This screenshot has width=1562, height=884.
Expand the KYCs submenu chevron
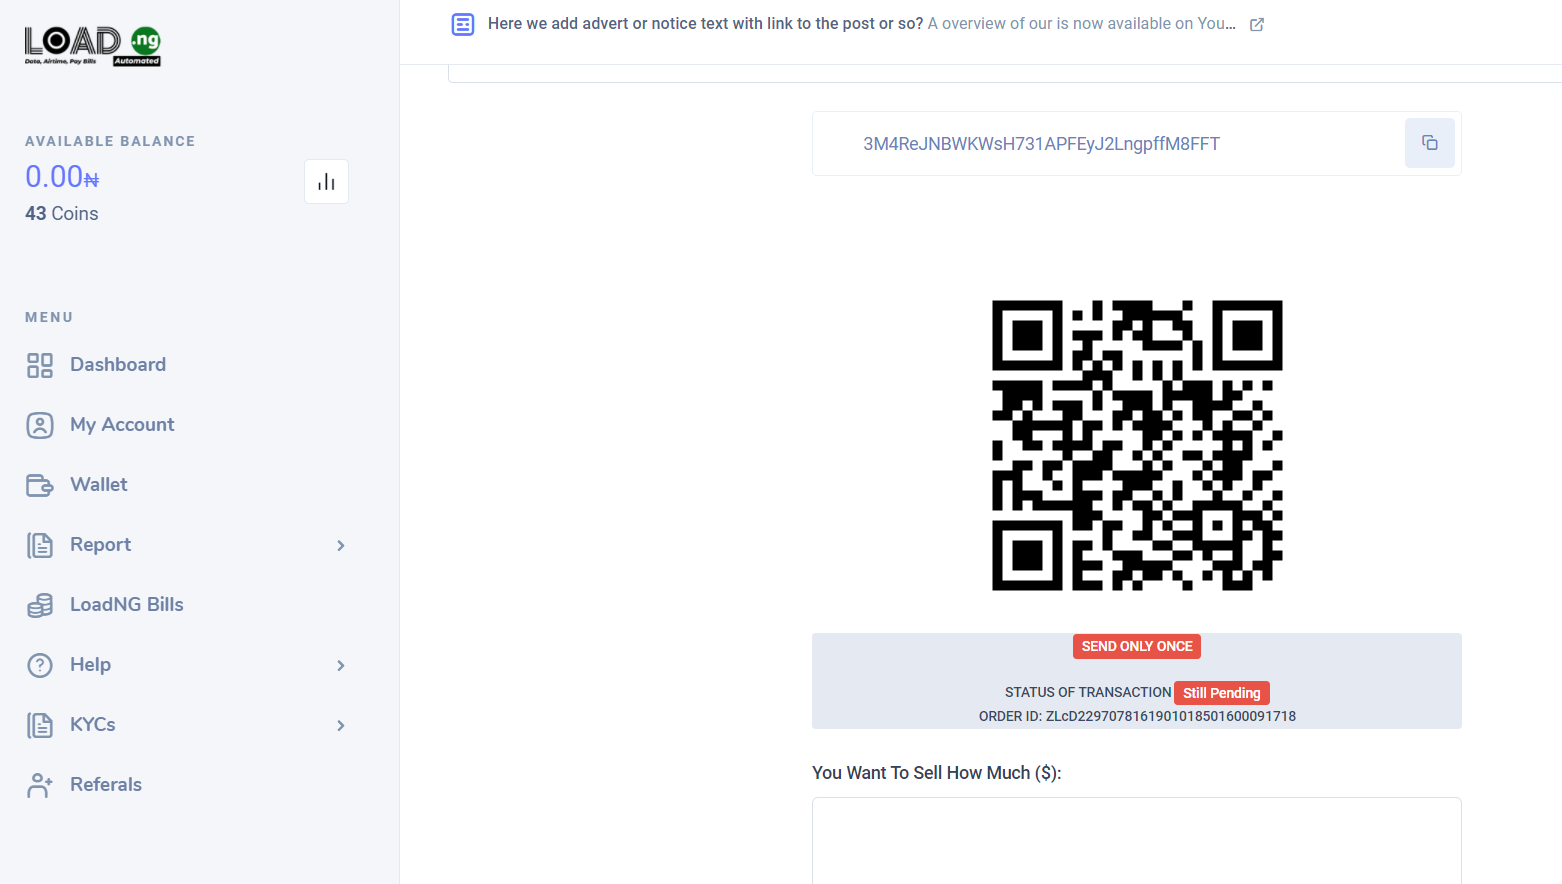[341, 725]
